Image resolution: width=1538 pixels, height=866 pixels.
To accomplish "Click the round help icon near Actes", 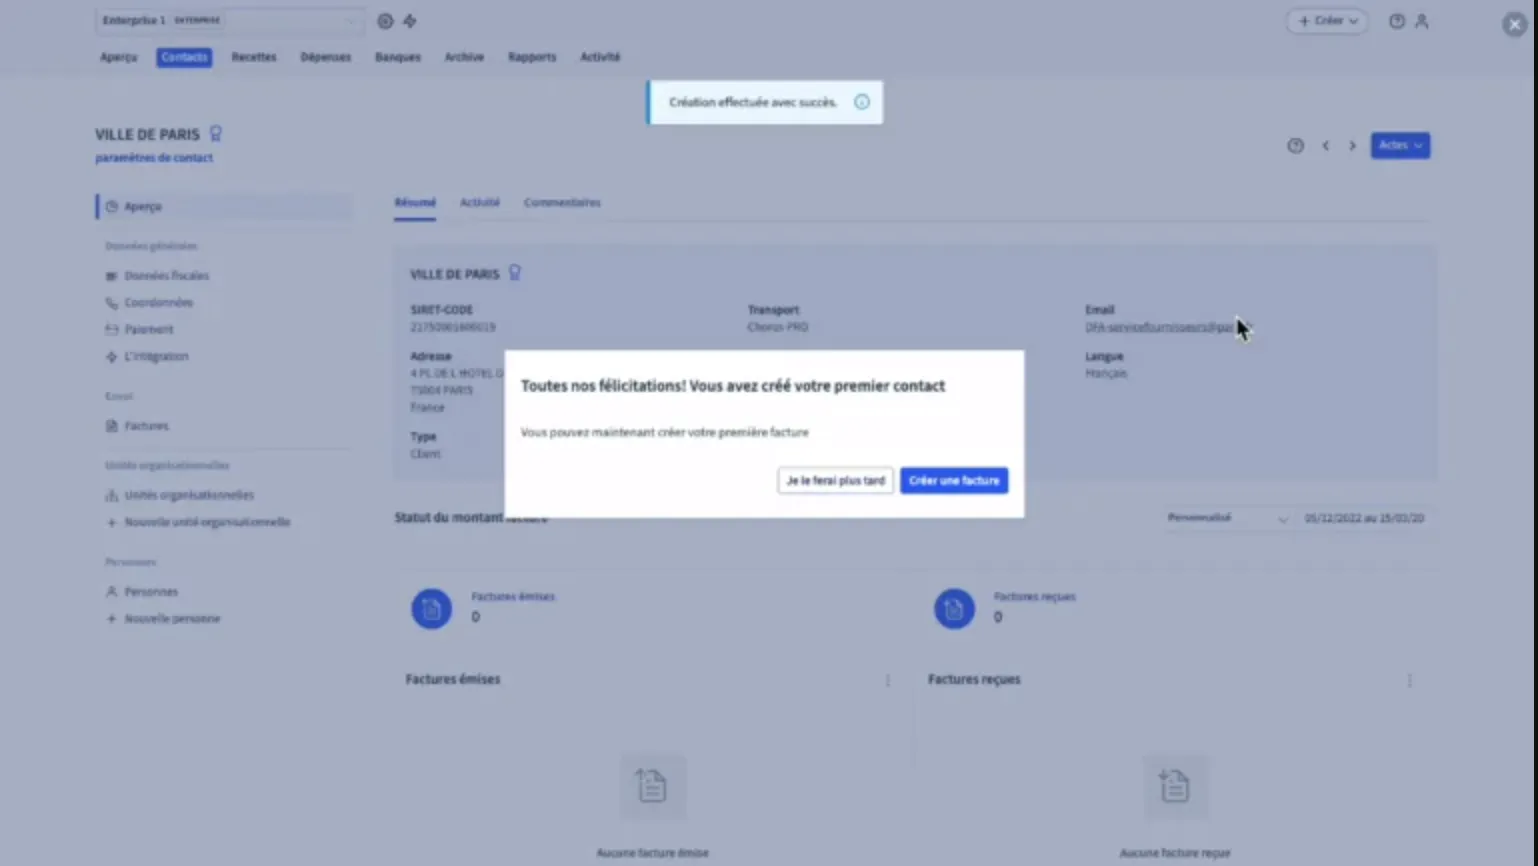I will (1295, 146).
